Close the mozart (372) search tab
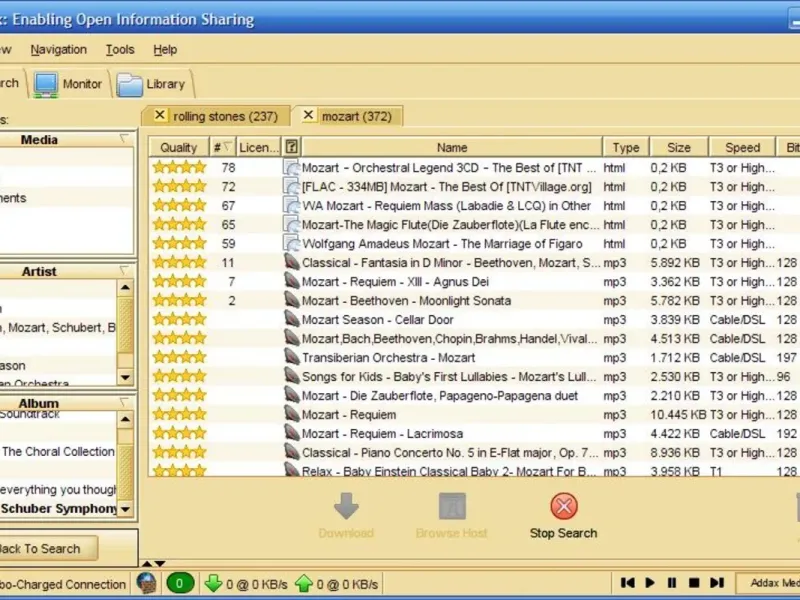Image resolution: width=800 pixels, height=600 pixels. 308,116
